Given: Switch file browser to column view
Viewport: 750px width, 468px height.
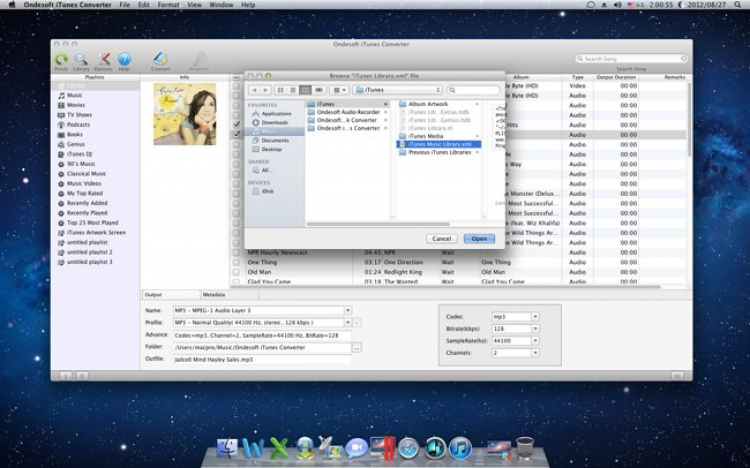Looking at the screenshot, I should pyautogui.click(x=306, y=90).
